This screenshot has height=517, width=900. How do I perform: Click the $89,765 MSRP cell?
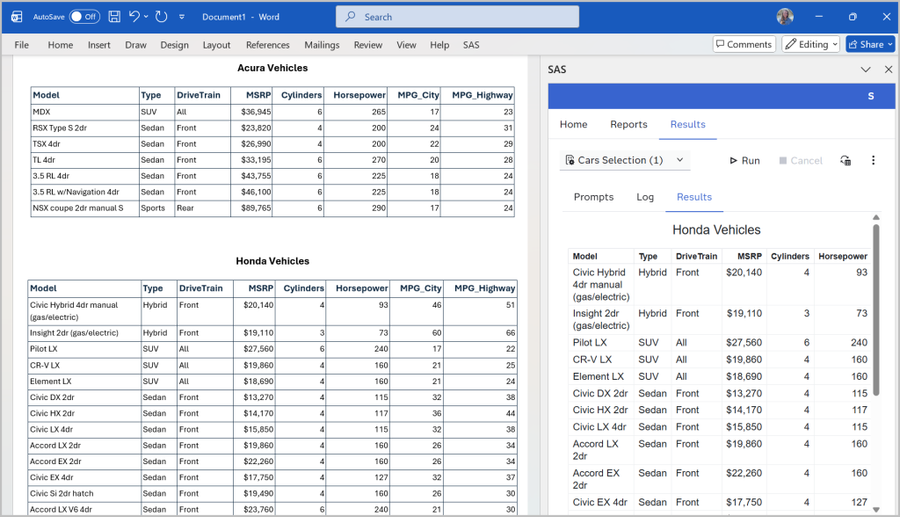251,208
